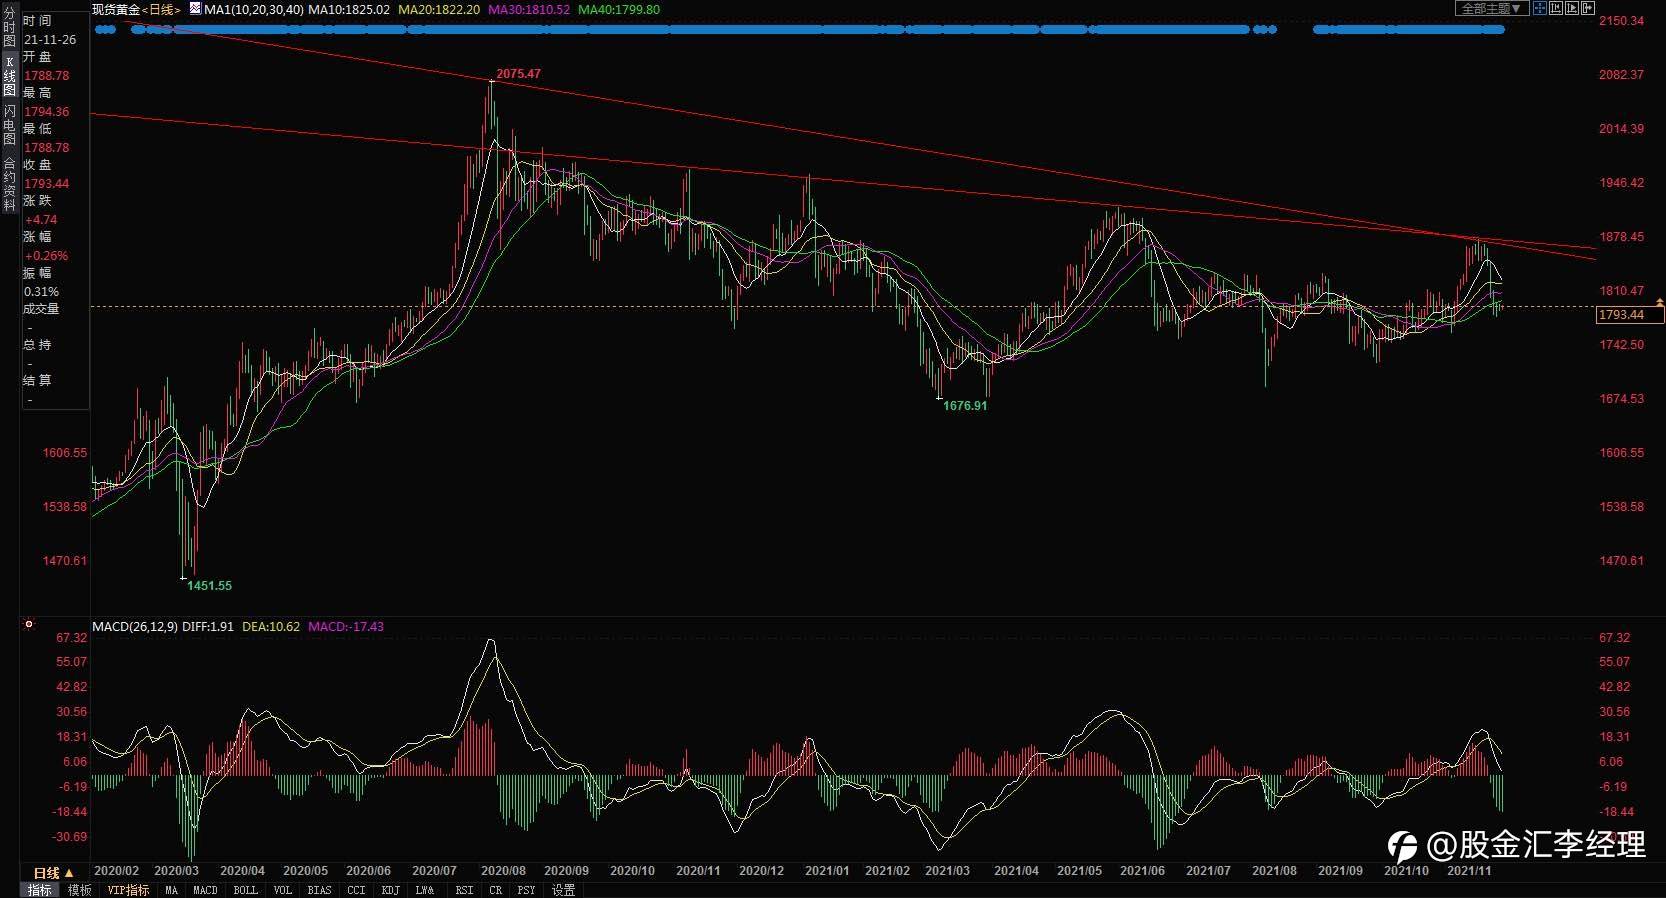Select the KDJ indicator button
The image size is (1666, 898).
tap(391, 890)
